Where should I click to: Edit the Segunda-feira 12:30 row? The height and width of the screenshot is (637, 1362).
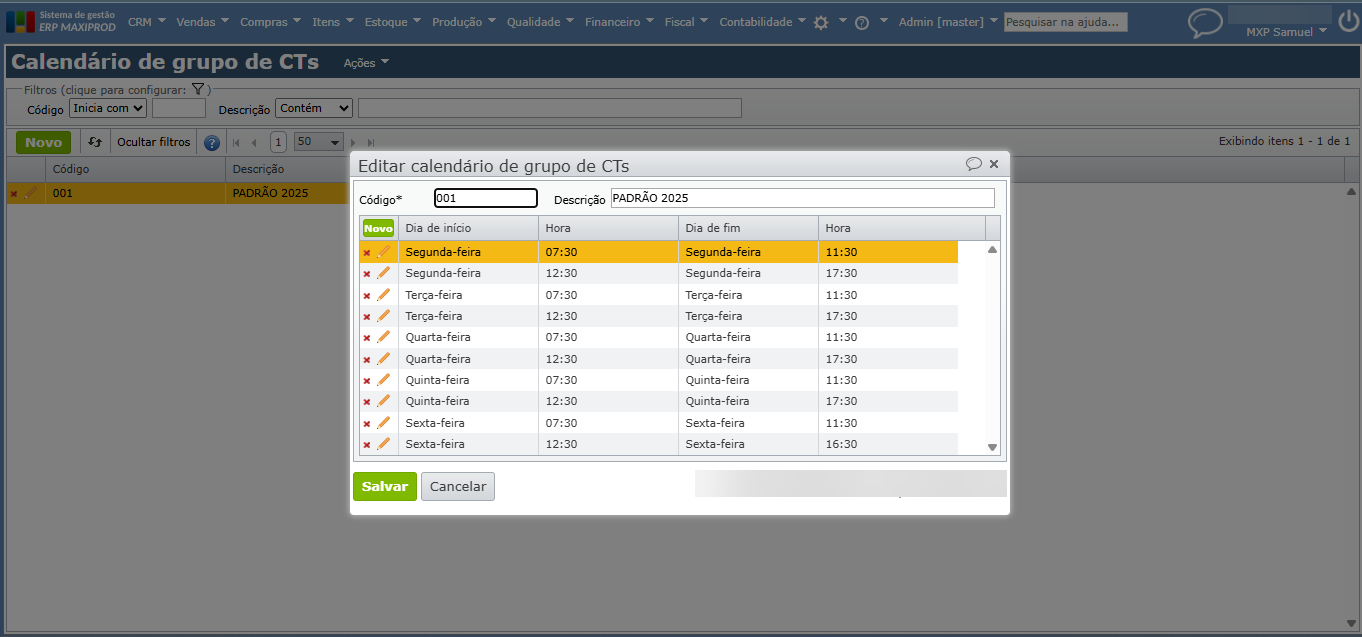(384, 273)
